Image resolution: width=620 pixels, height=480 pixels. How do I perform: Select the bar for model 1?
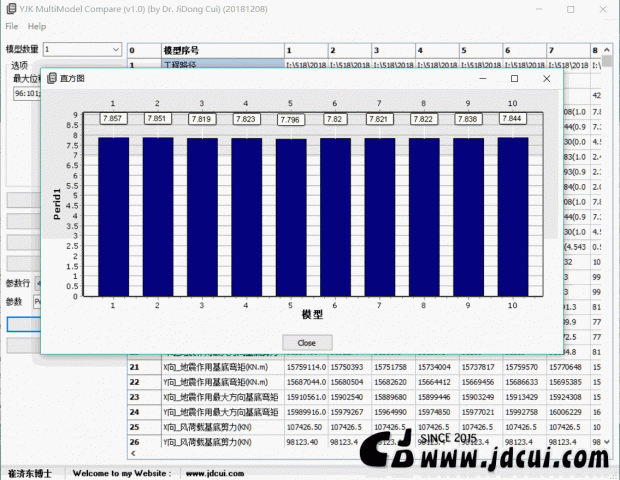point(113,216)
